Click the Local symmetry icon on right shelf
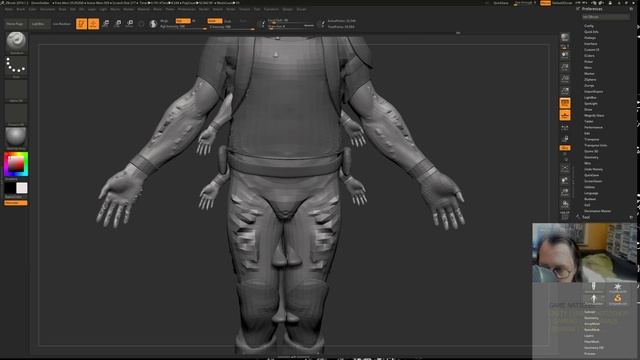Screen dimensions: 640x360 565,127
